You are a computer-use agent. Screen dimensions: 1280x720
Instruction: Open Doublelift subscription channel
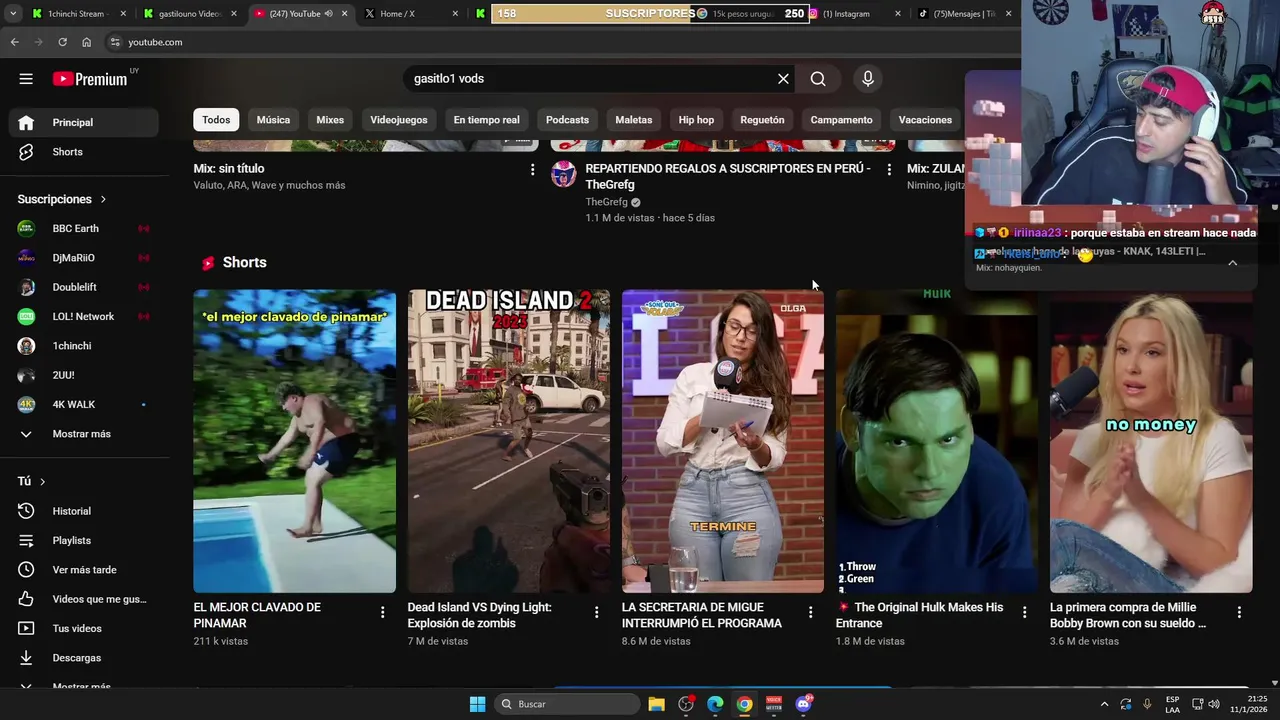[84, 287]
